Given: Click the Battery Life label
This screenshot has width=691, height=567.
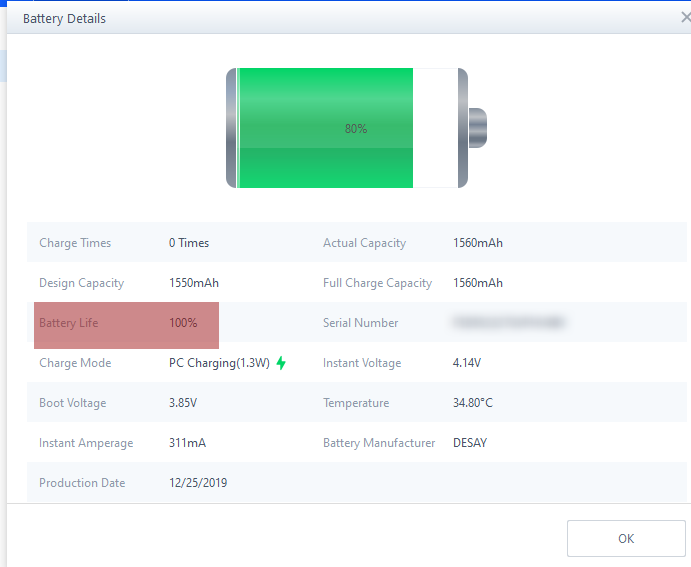Looking at the screenshot, I should coord(69,323).
